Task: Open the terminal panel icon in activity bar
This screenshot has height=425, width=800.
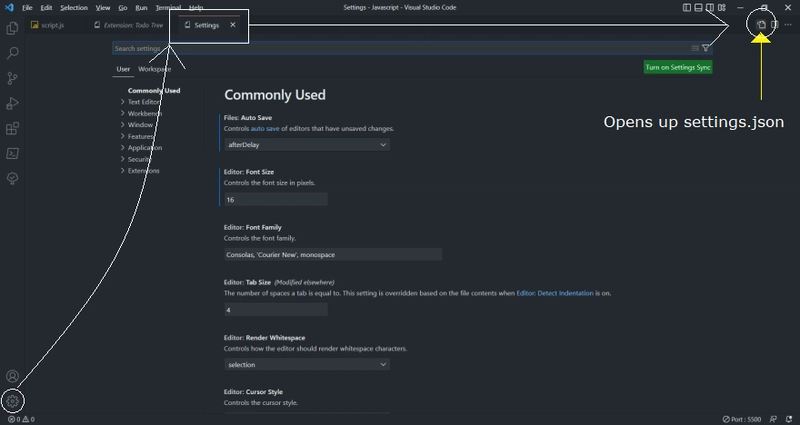Action: [12, 153]
